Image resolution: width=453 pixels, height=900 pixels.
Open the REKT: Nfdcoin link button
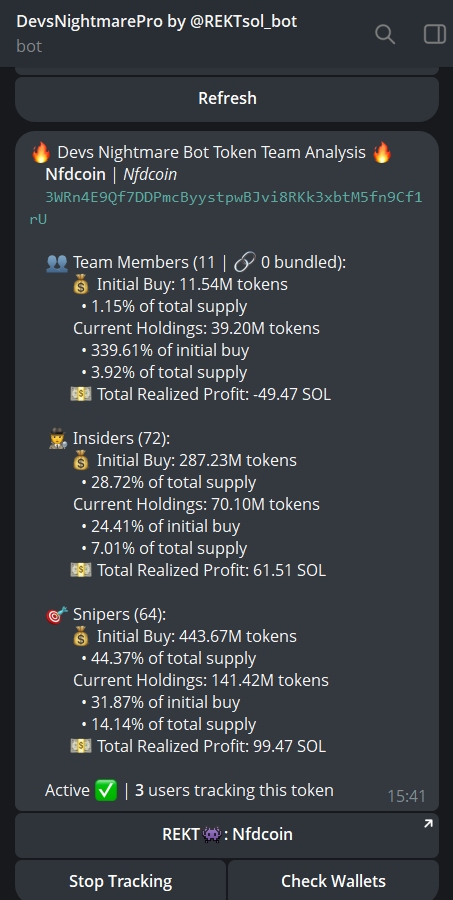227,835
